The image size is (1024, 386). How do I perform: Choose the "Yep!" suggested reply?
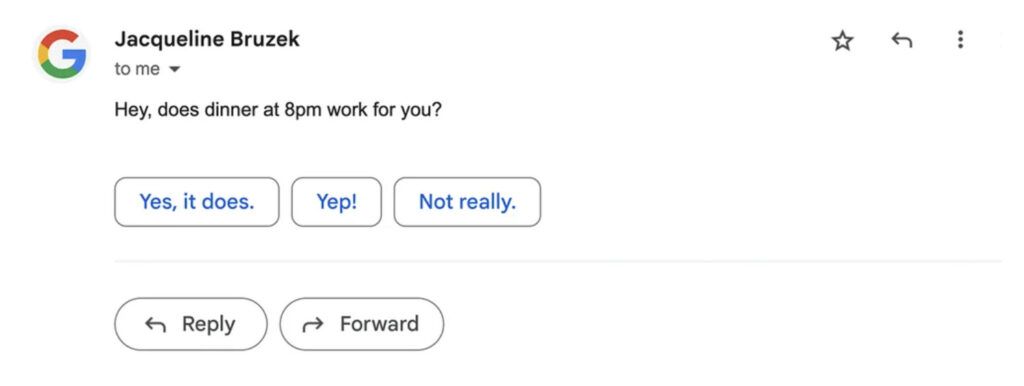(x=336, y=202)
